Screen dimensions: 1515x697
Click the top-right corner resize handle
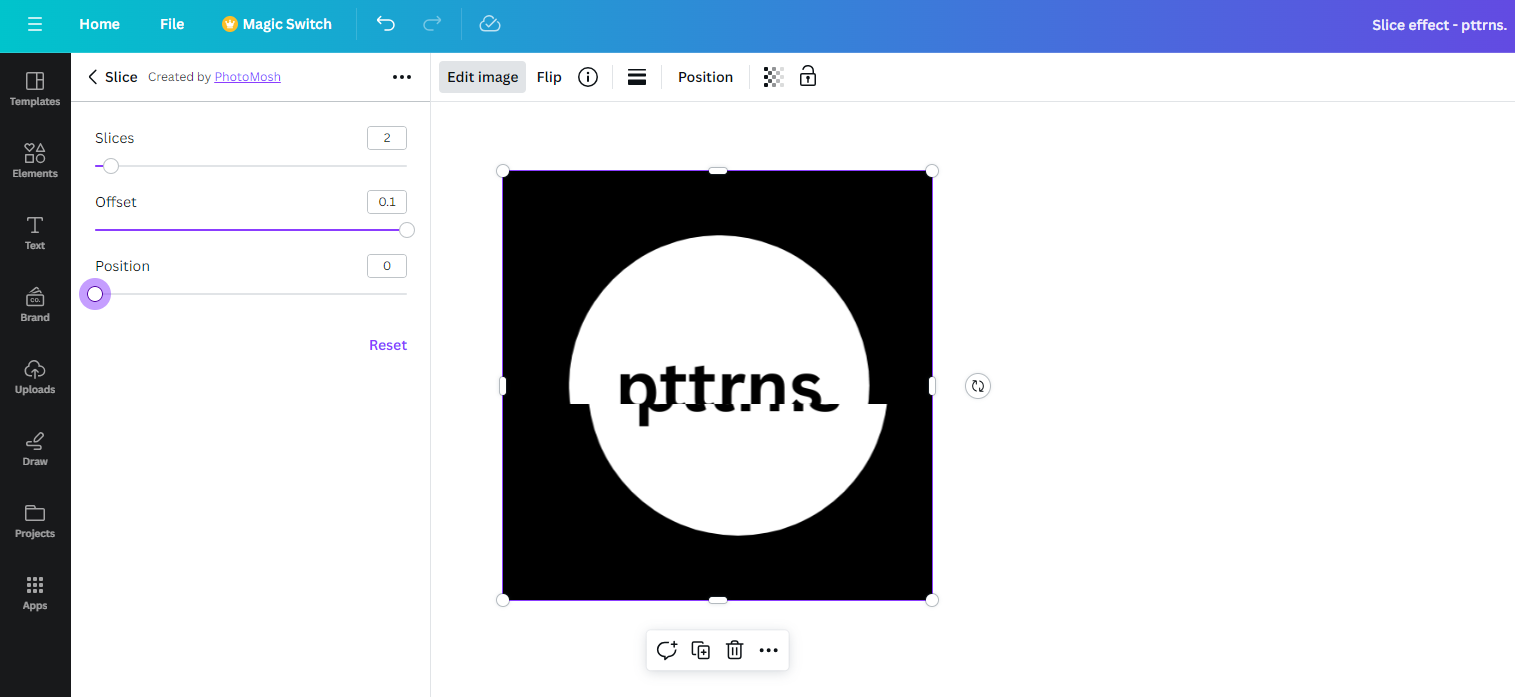(x=932, y=171)
